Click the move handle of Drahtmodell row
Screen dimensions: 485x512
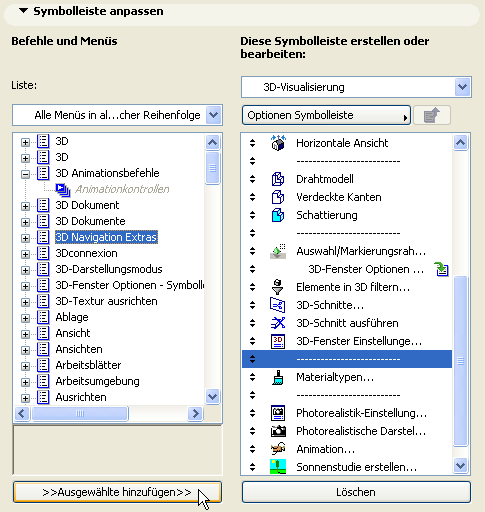pos(252,179)
